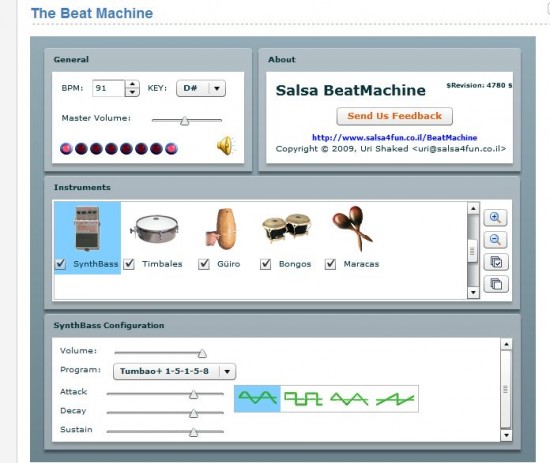Image resolution: width=550 pixels, height=463 pixels.
Task: Click the Instruments list scroll up arrow
Action: pos(473,208)
